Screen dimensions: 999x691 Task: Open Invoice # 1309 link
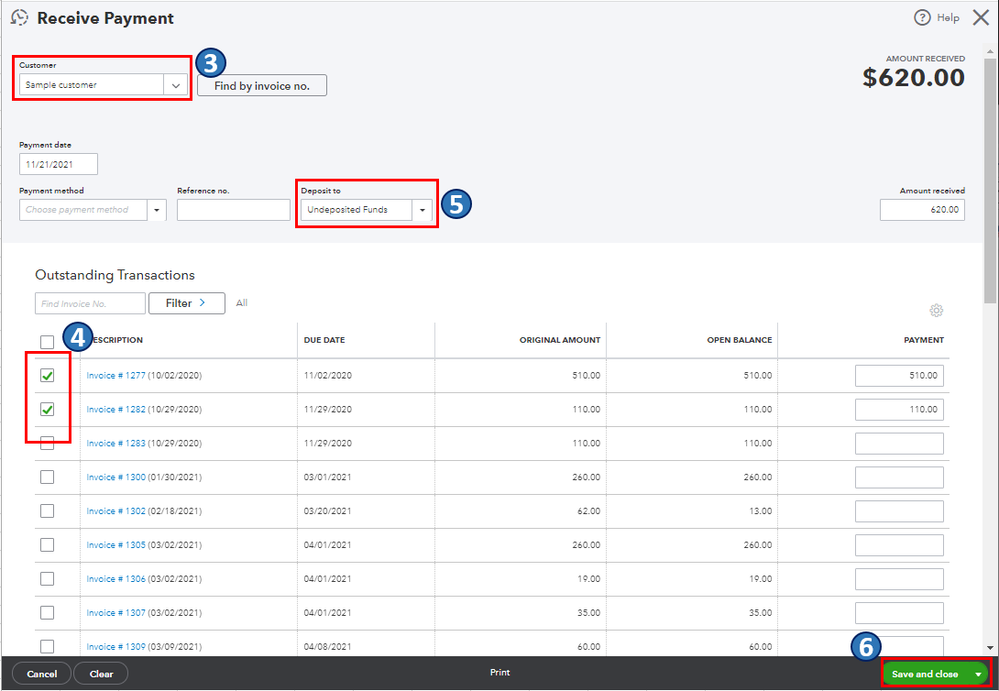(x=116, y=646)
